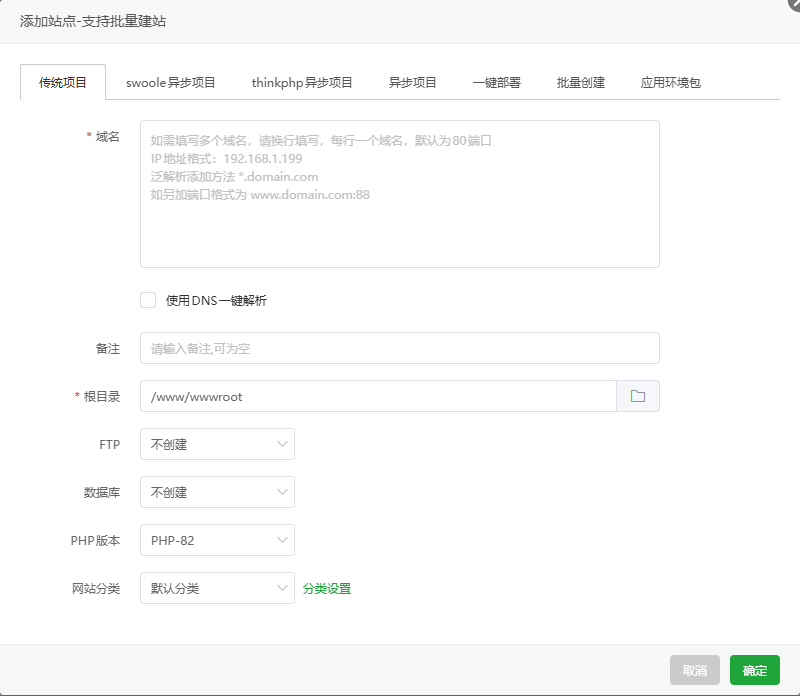Viewport: 800px width, 696px height.
Task: Expand the FTP dropdown
Action: coord(217,444)
